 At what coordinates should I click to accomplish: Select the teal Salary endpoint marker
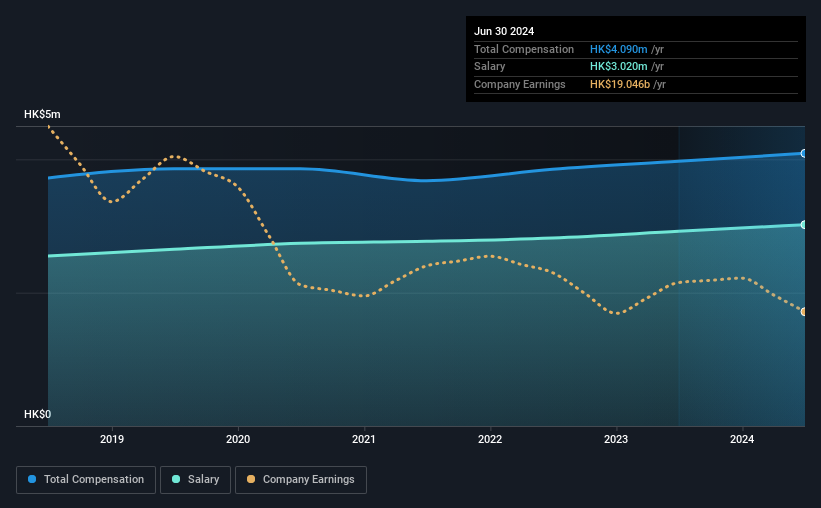click(x=804, y=225)
